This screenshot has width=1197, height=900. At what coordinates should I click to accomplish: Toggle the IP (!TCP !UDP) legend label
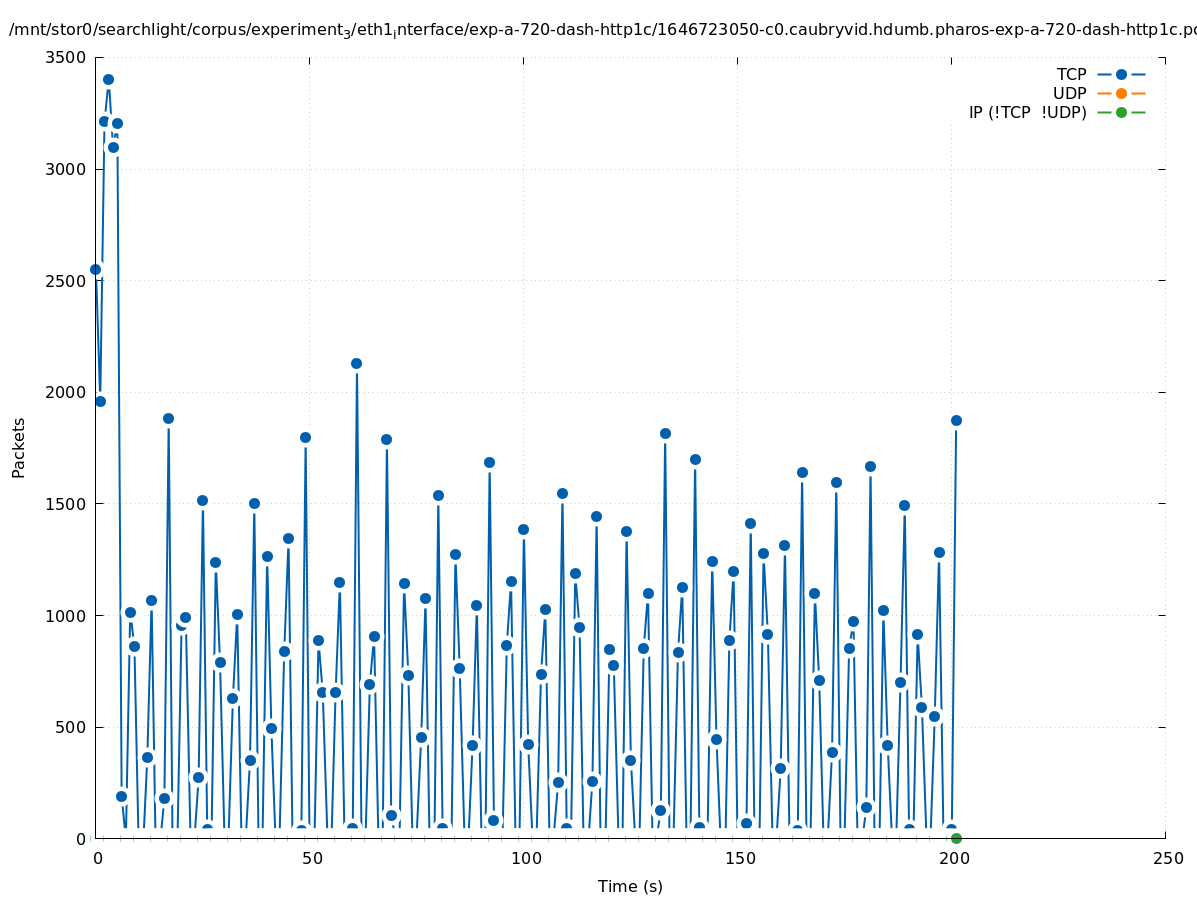pos(1027,112)
